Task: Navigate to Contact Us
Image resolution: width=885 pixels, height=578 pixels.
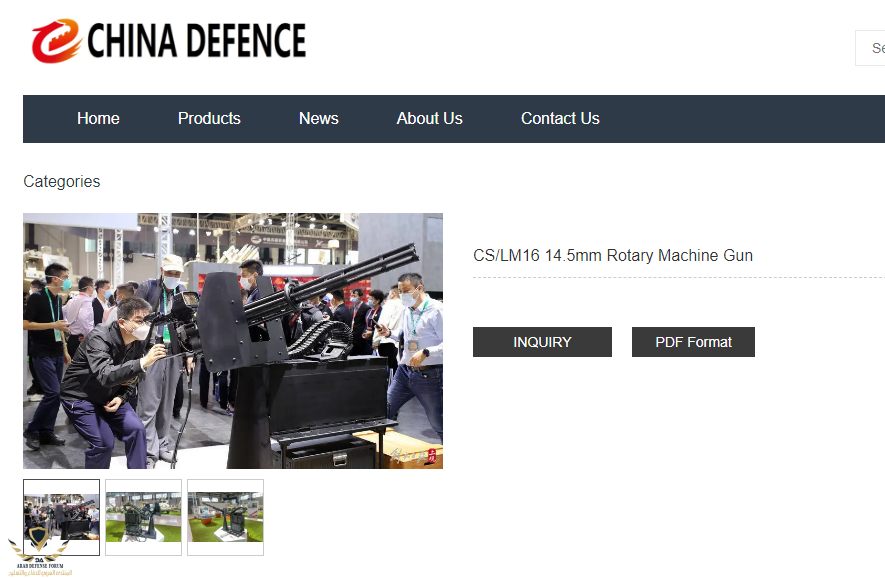Action: point(560,118)
